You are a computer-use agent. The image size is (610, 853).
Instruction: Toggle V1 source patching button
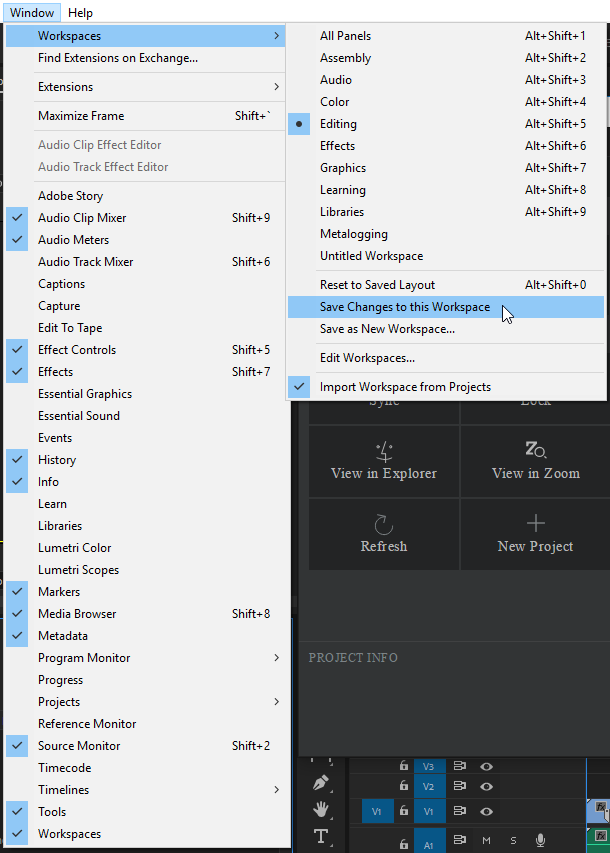click(x=377, y=811)
